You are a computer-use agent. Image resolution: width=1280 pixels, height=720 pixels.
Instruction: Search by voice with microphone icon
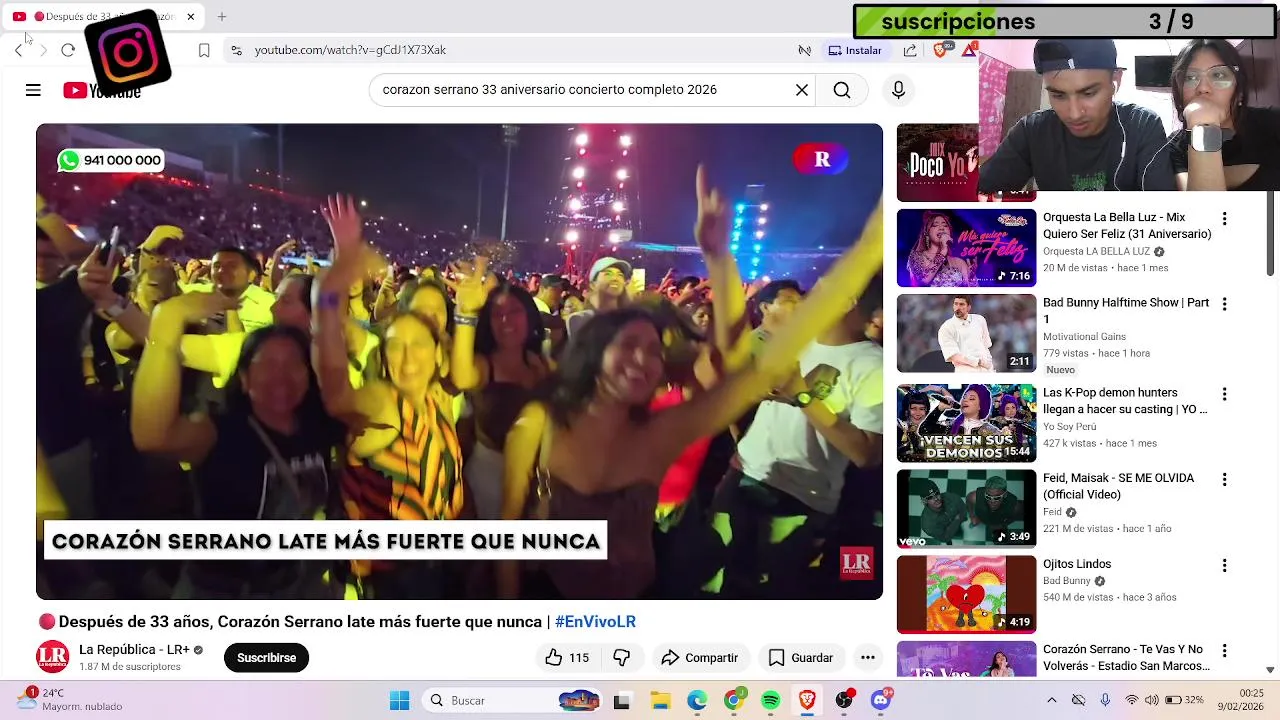coord(898,90)
